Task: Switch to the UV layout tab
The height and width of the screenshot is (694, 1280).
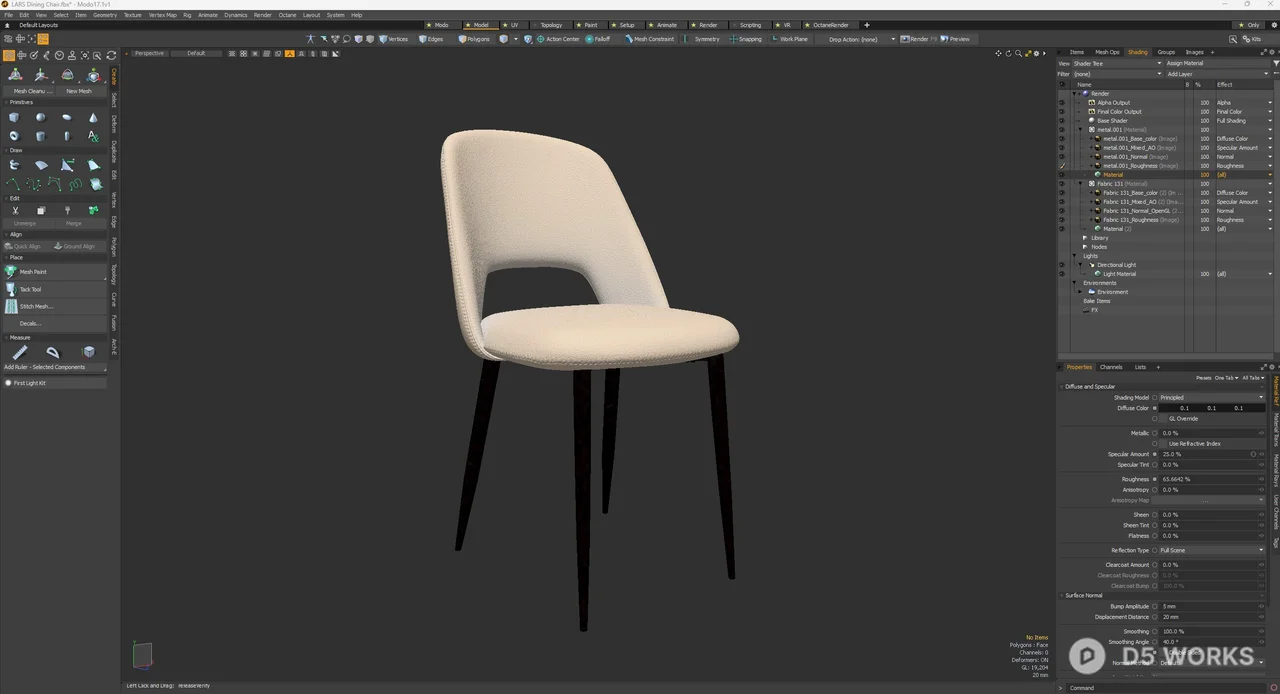Action: coord(514,25)
